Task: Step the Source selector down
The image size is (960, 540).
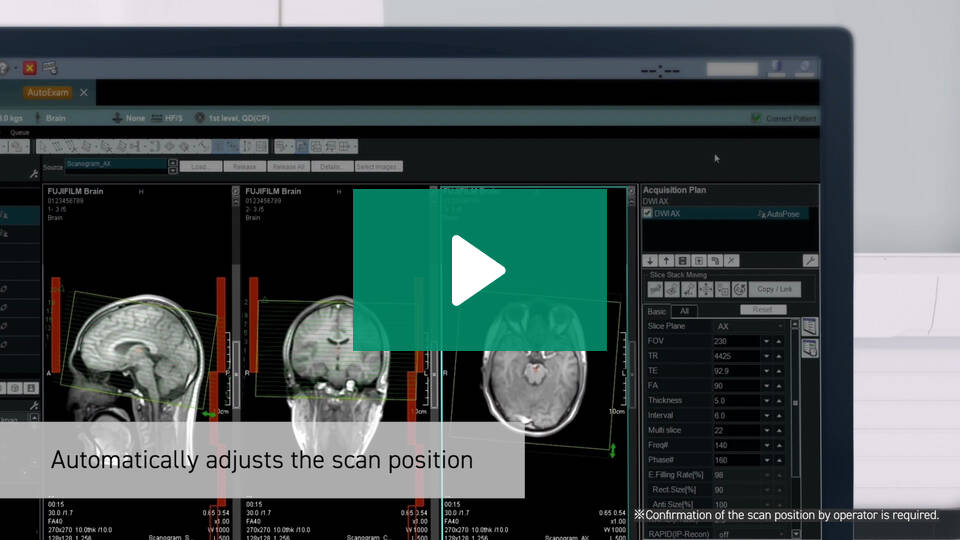Action: click(x=173, y=170)
